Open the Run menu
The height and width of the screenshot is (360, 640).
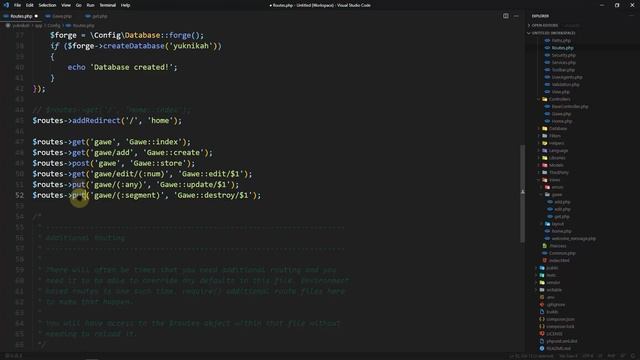pos(90,5)
